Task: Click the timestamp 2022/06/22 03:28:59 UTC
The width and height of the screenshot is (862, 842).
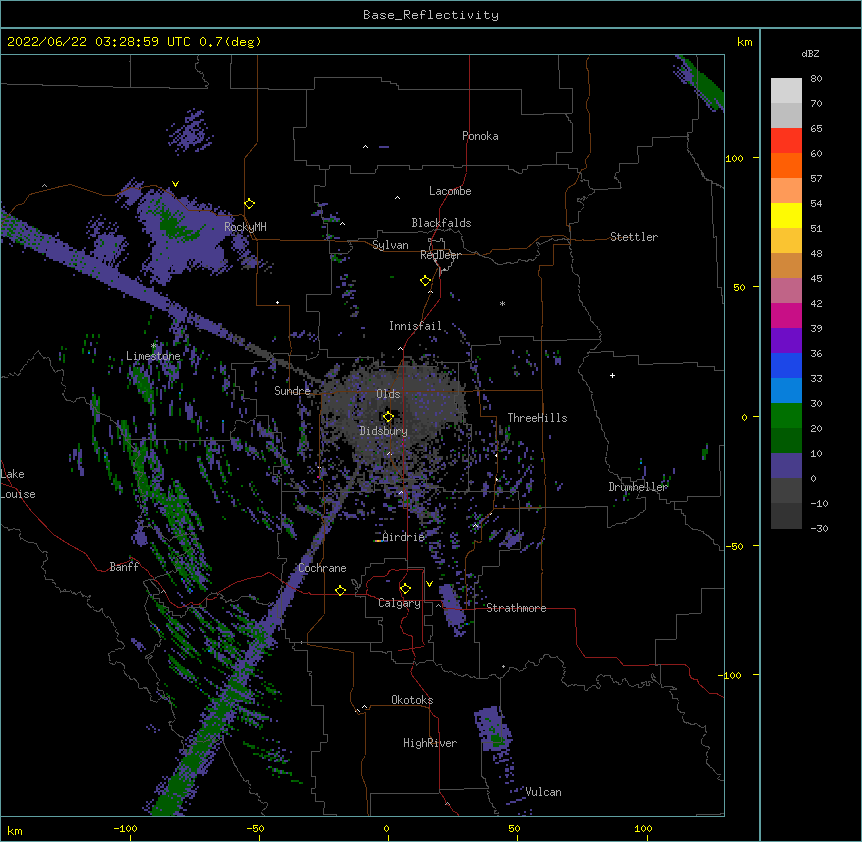Action: click(x=98, y=42)
